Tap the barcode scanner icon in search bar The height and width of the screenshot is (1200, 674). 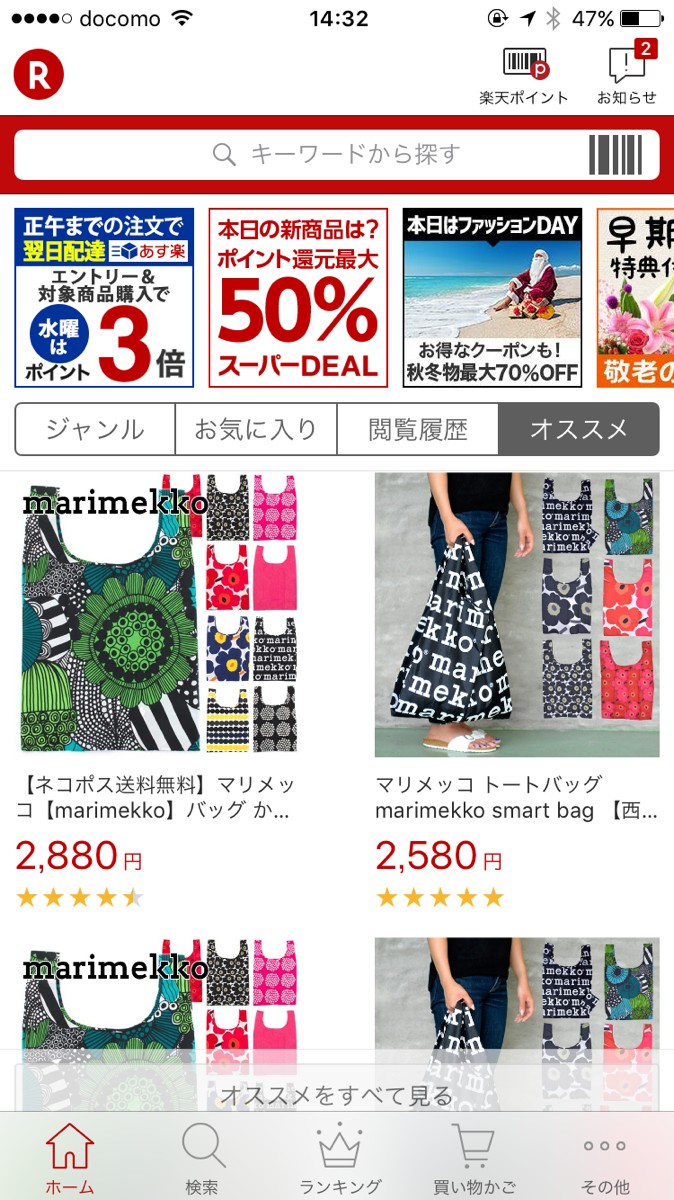pyautogui.click(x=616, y=155)
